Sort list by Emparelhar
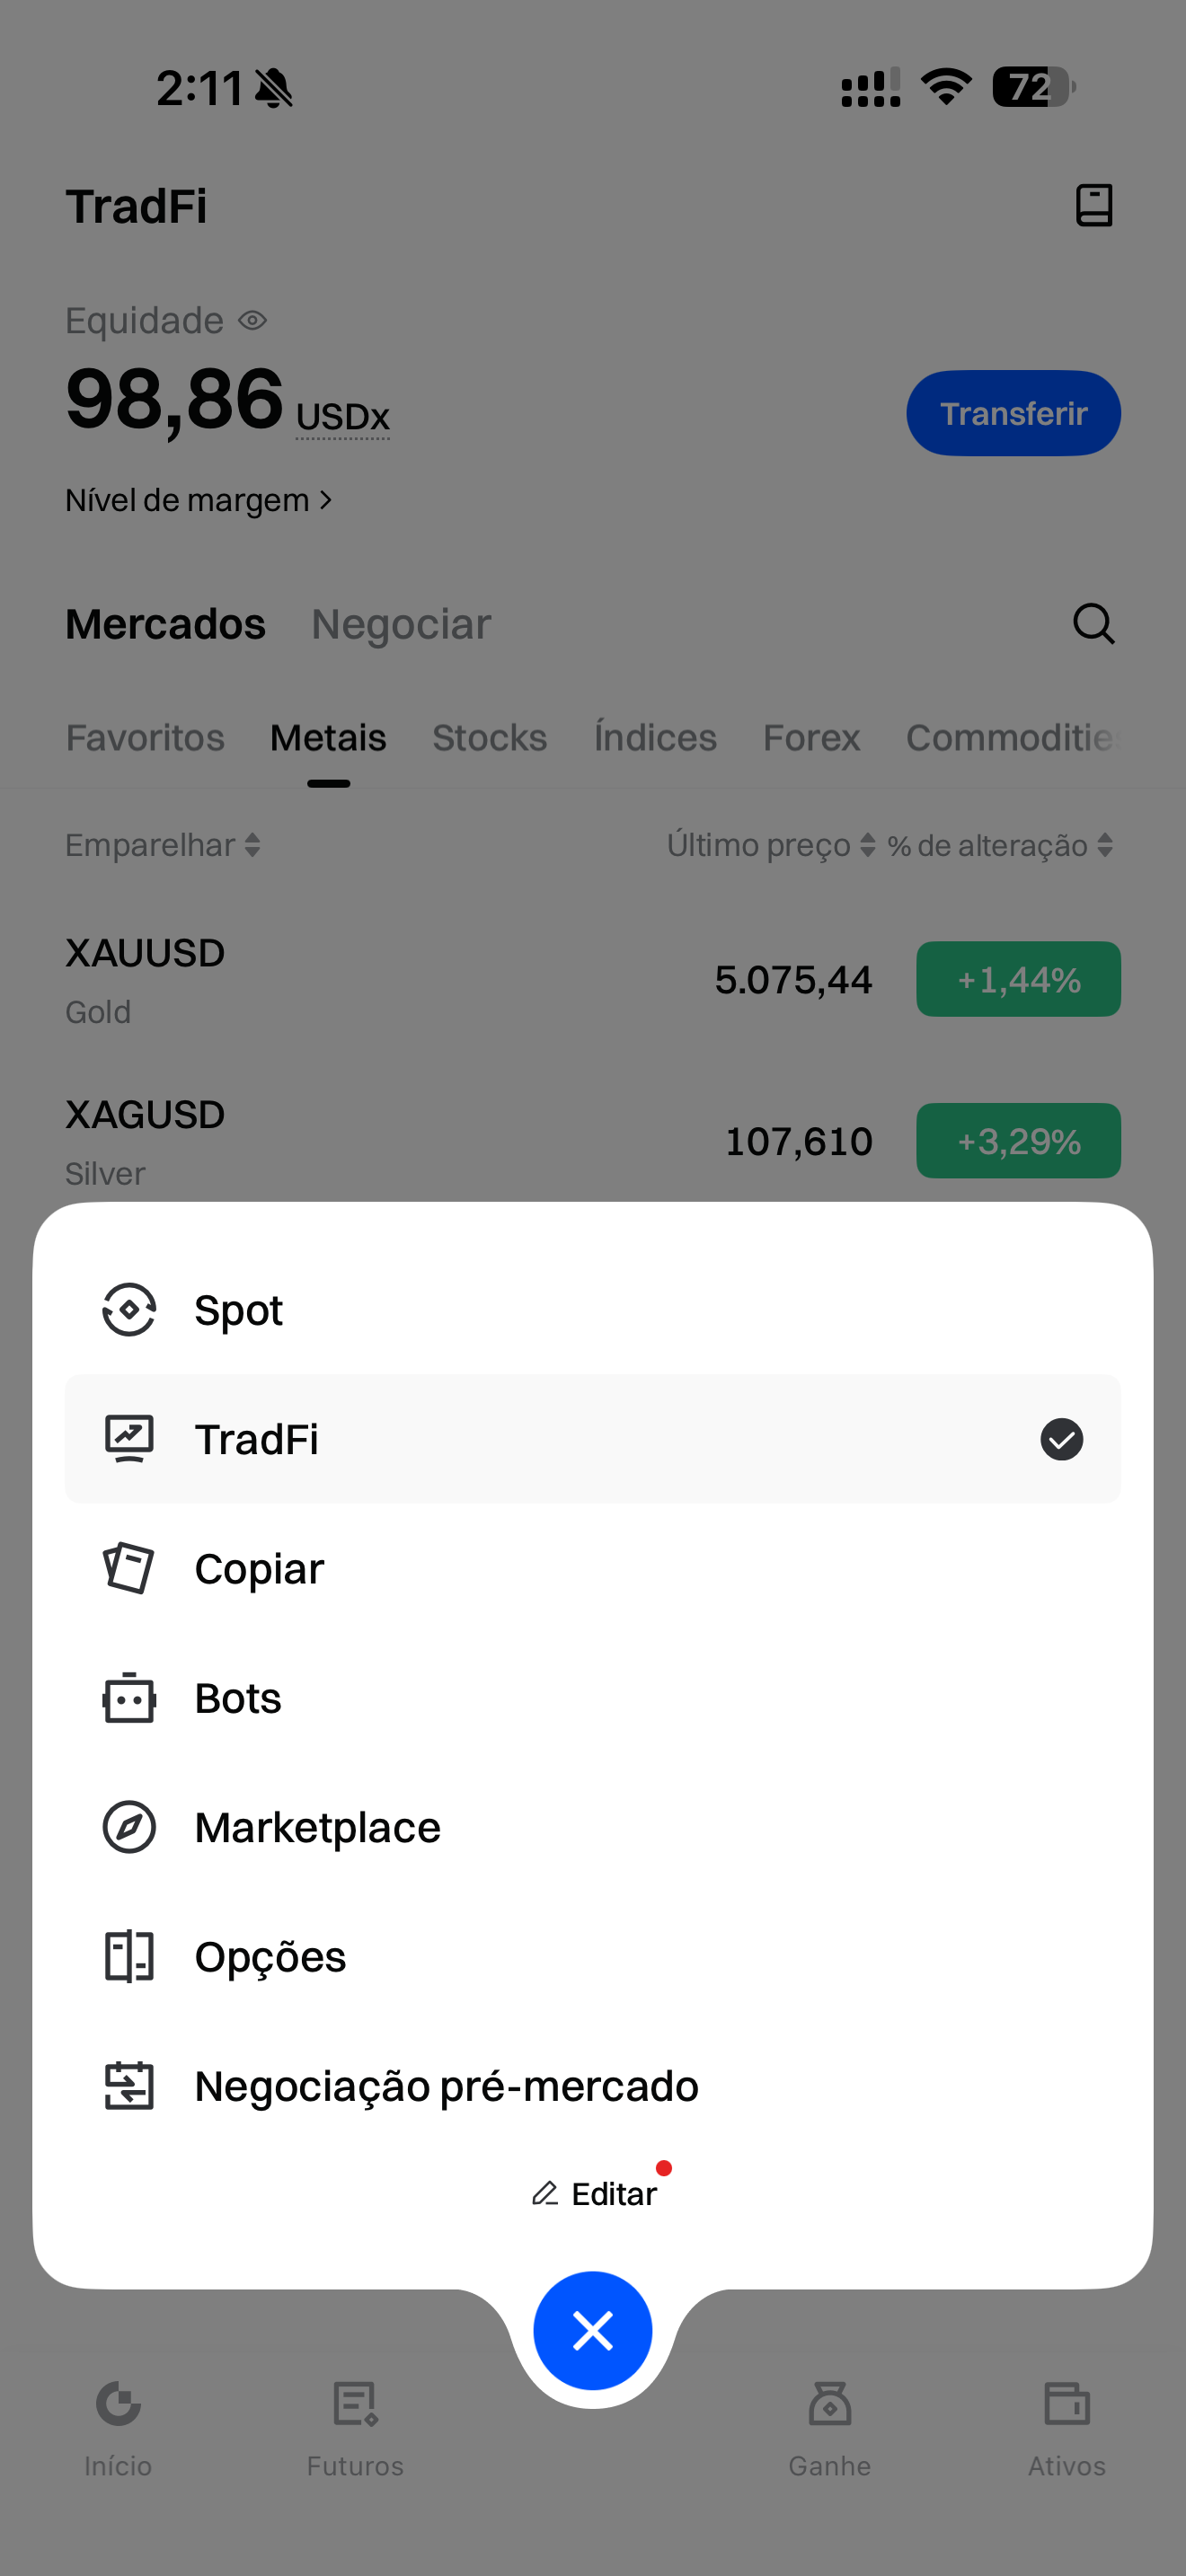The image size is (1186, 2576). pyautogui.click(x=163, y=846)
